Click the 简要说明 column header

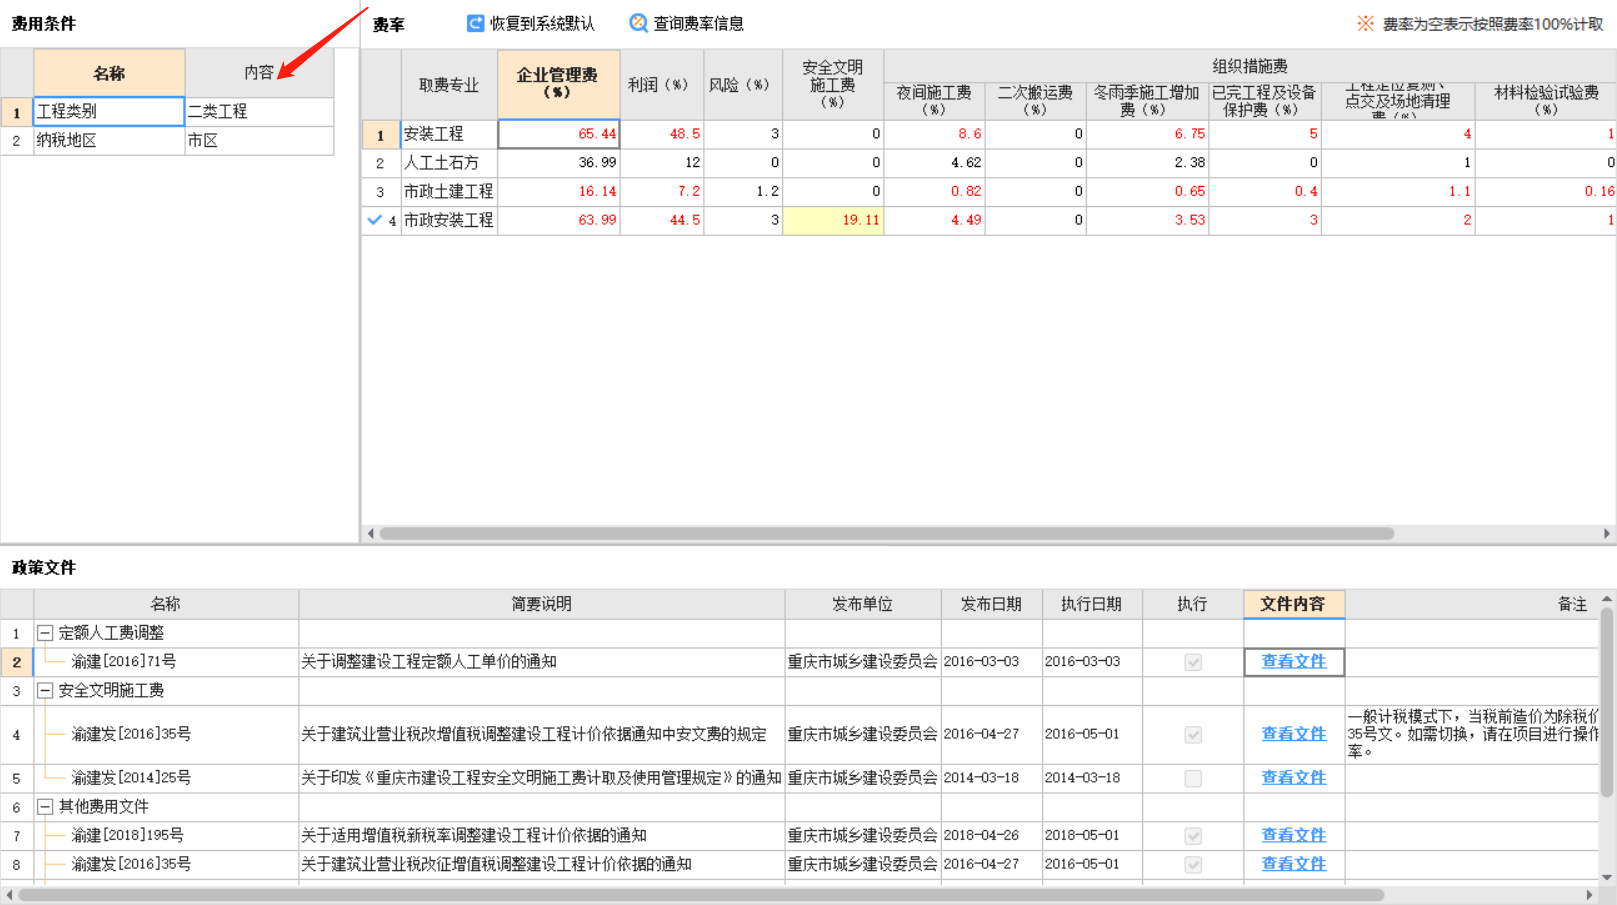tap(542, 604)
